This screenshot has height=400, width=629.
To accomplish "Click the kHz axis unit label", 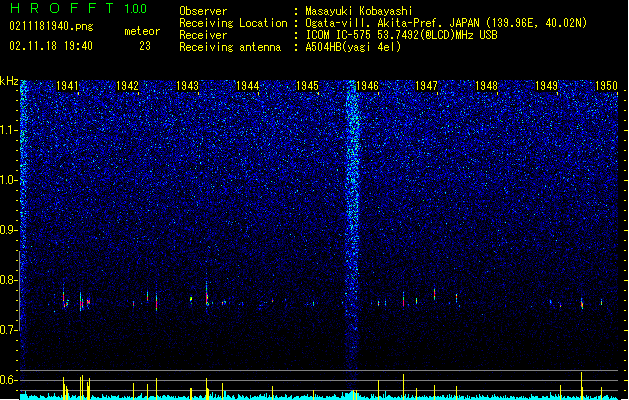I will [9, 81].
